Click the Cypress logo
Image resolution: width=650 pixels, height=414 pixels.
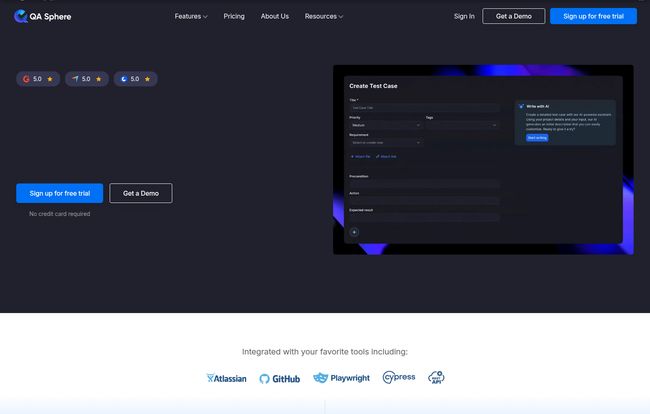(399, 377)
